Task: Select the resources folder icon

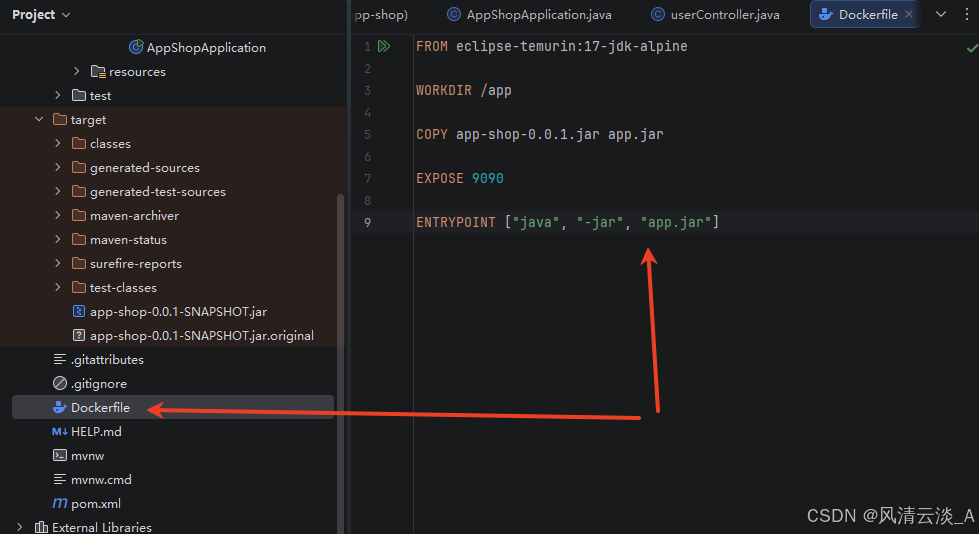Action: pyautogui.click(x=98, y=71)
